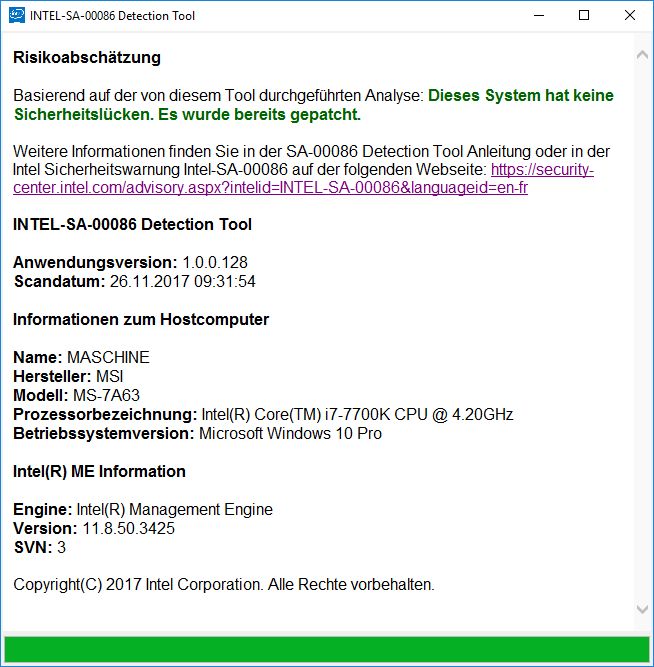Viewport: 654px width, 667px height.
Task: Click the scroll down arrow
Action: pos(642,609)
